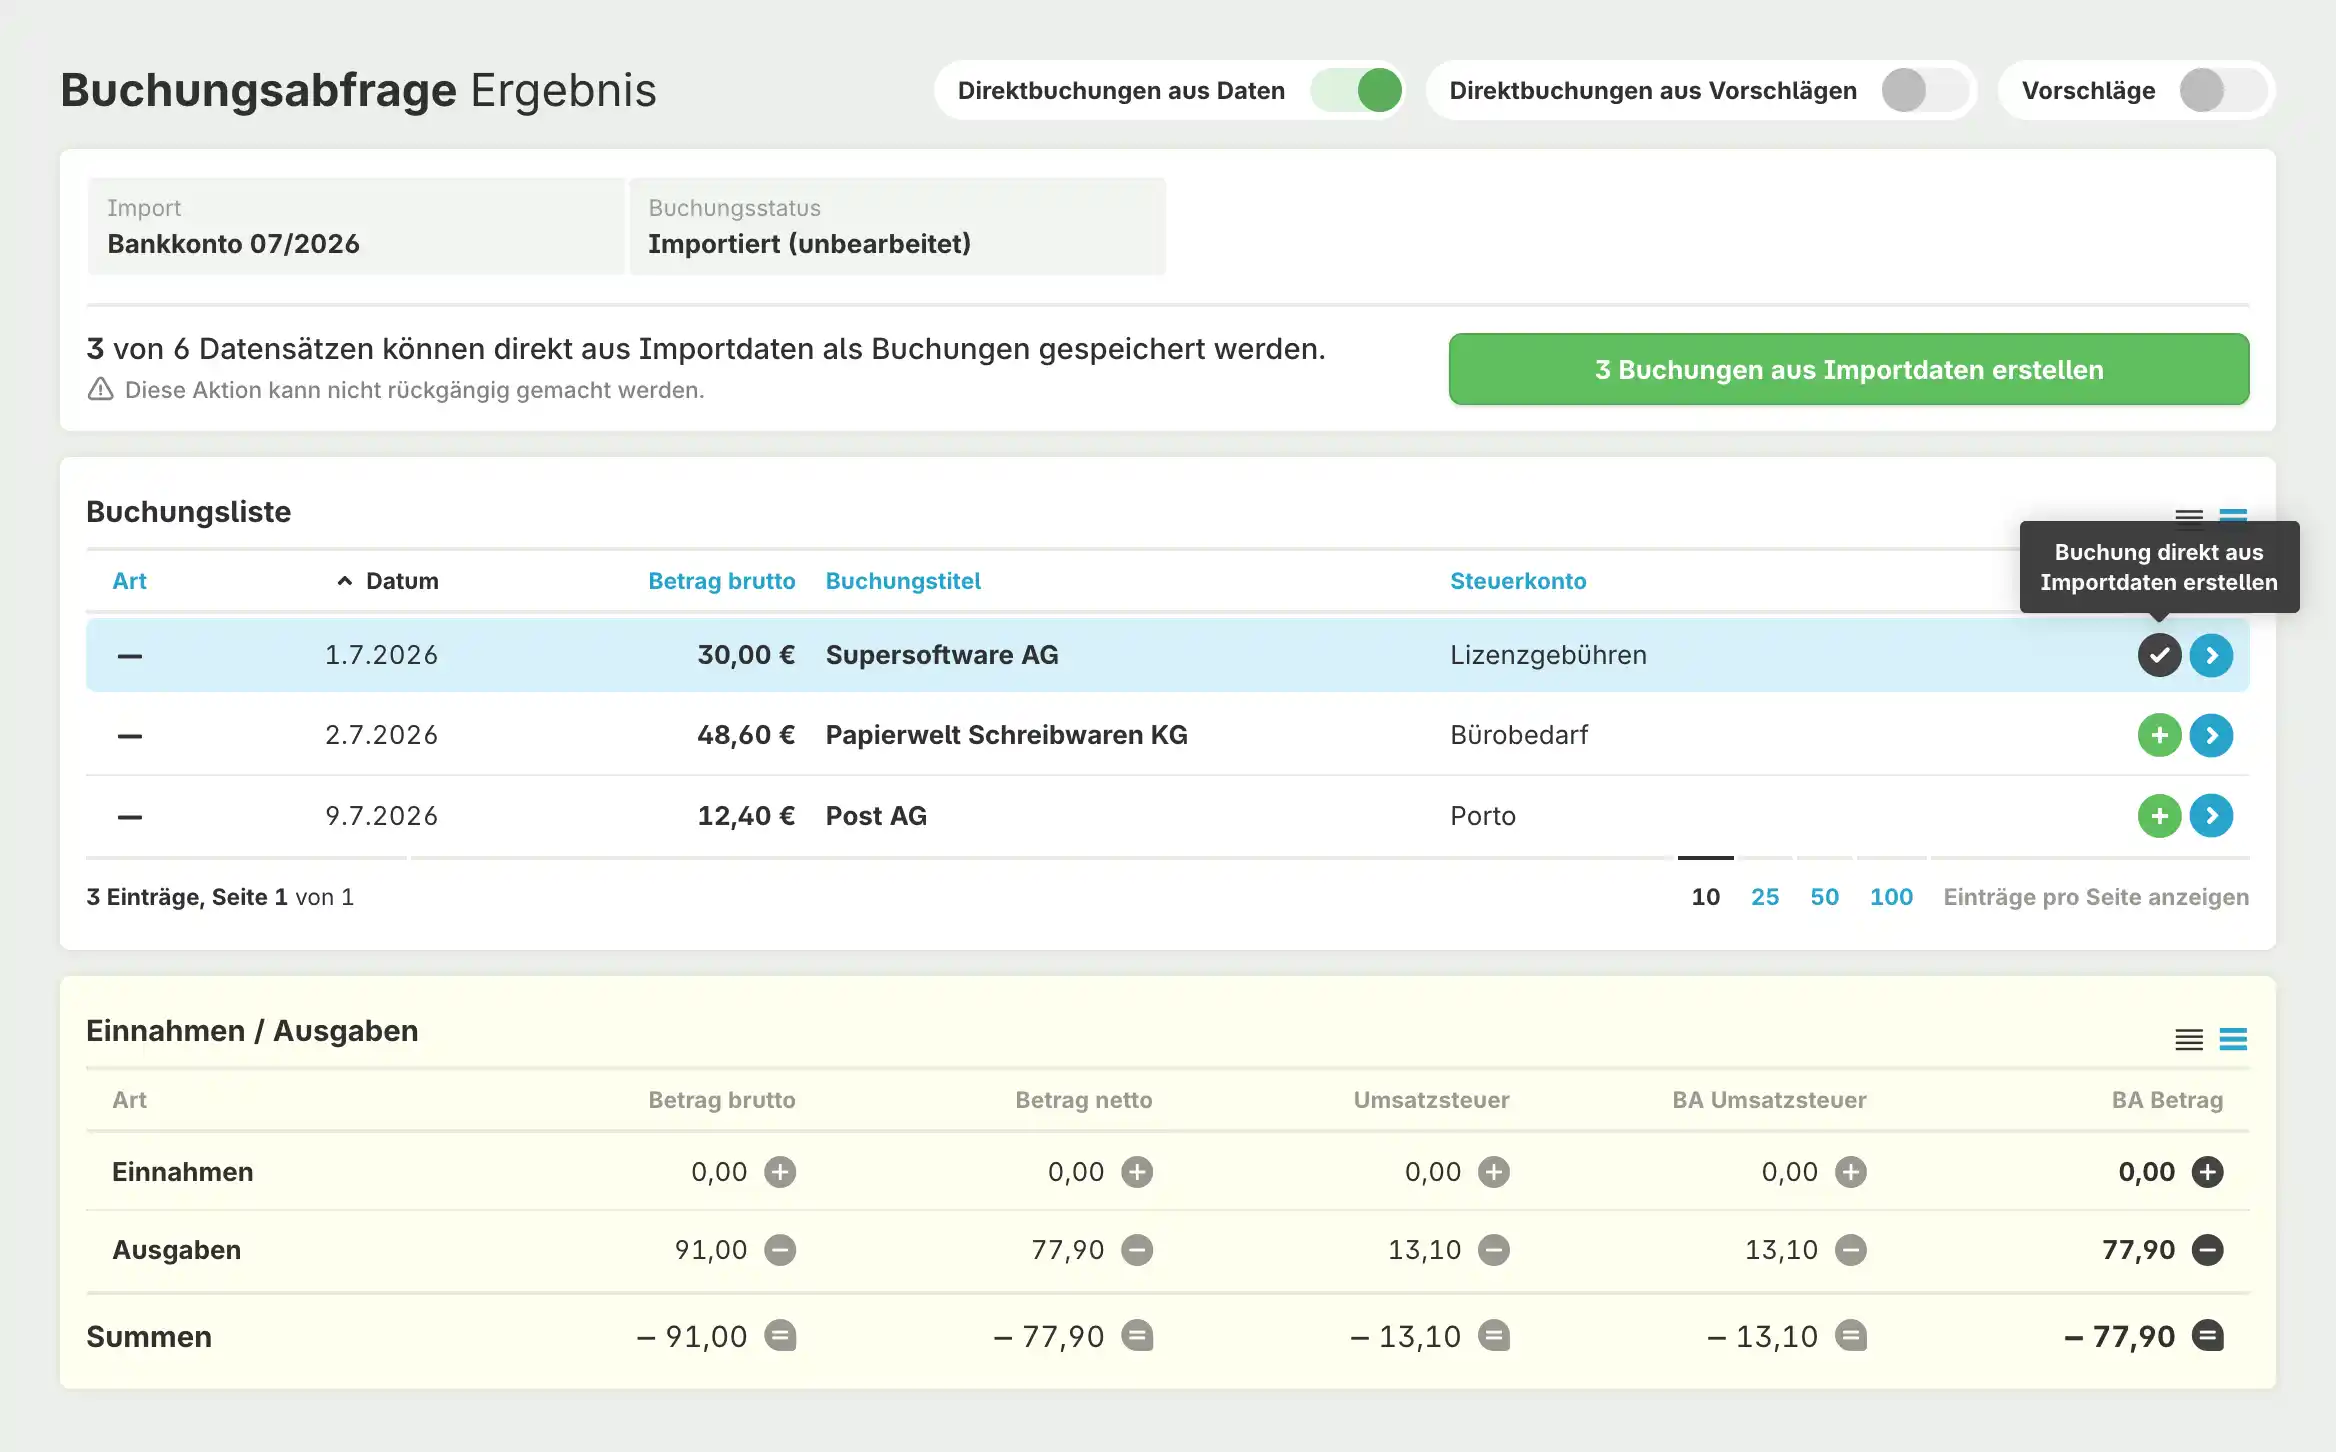Click the date 9.7.2026
This screenshot has height=1452, width=2336.
pos(381,816)
